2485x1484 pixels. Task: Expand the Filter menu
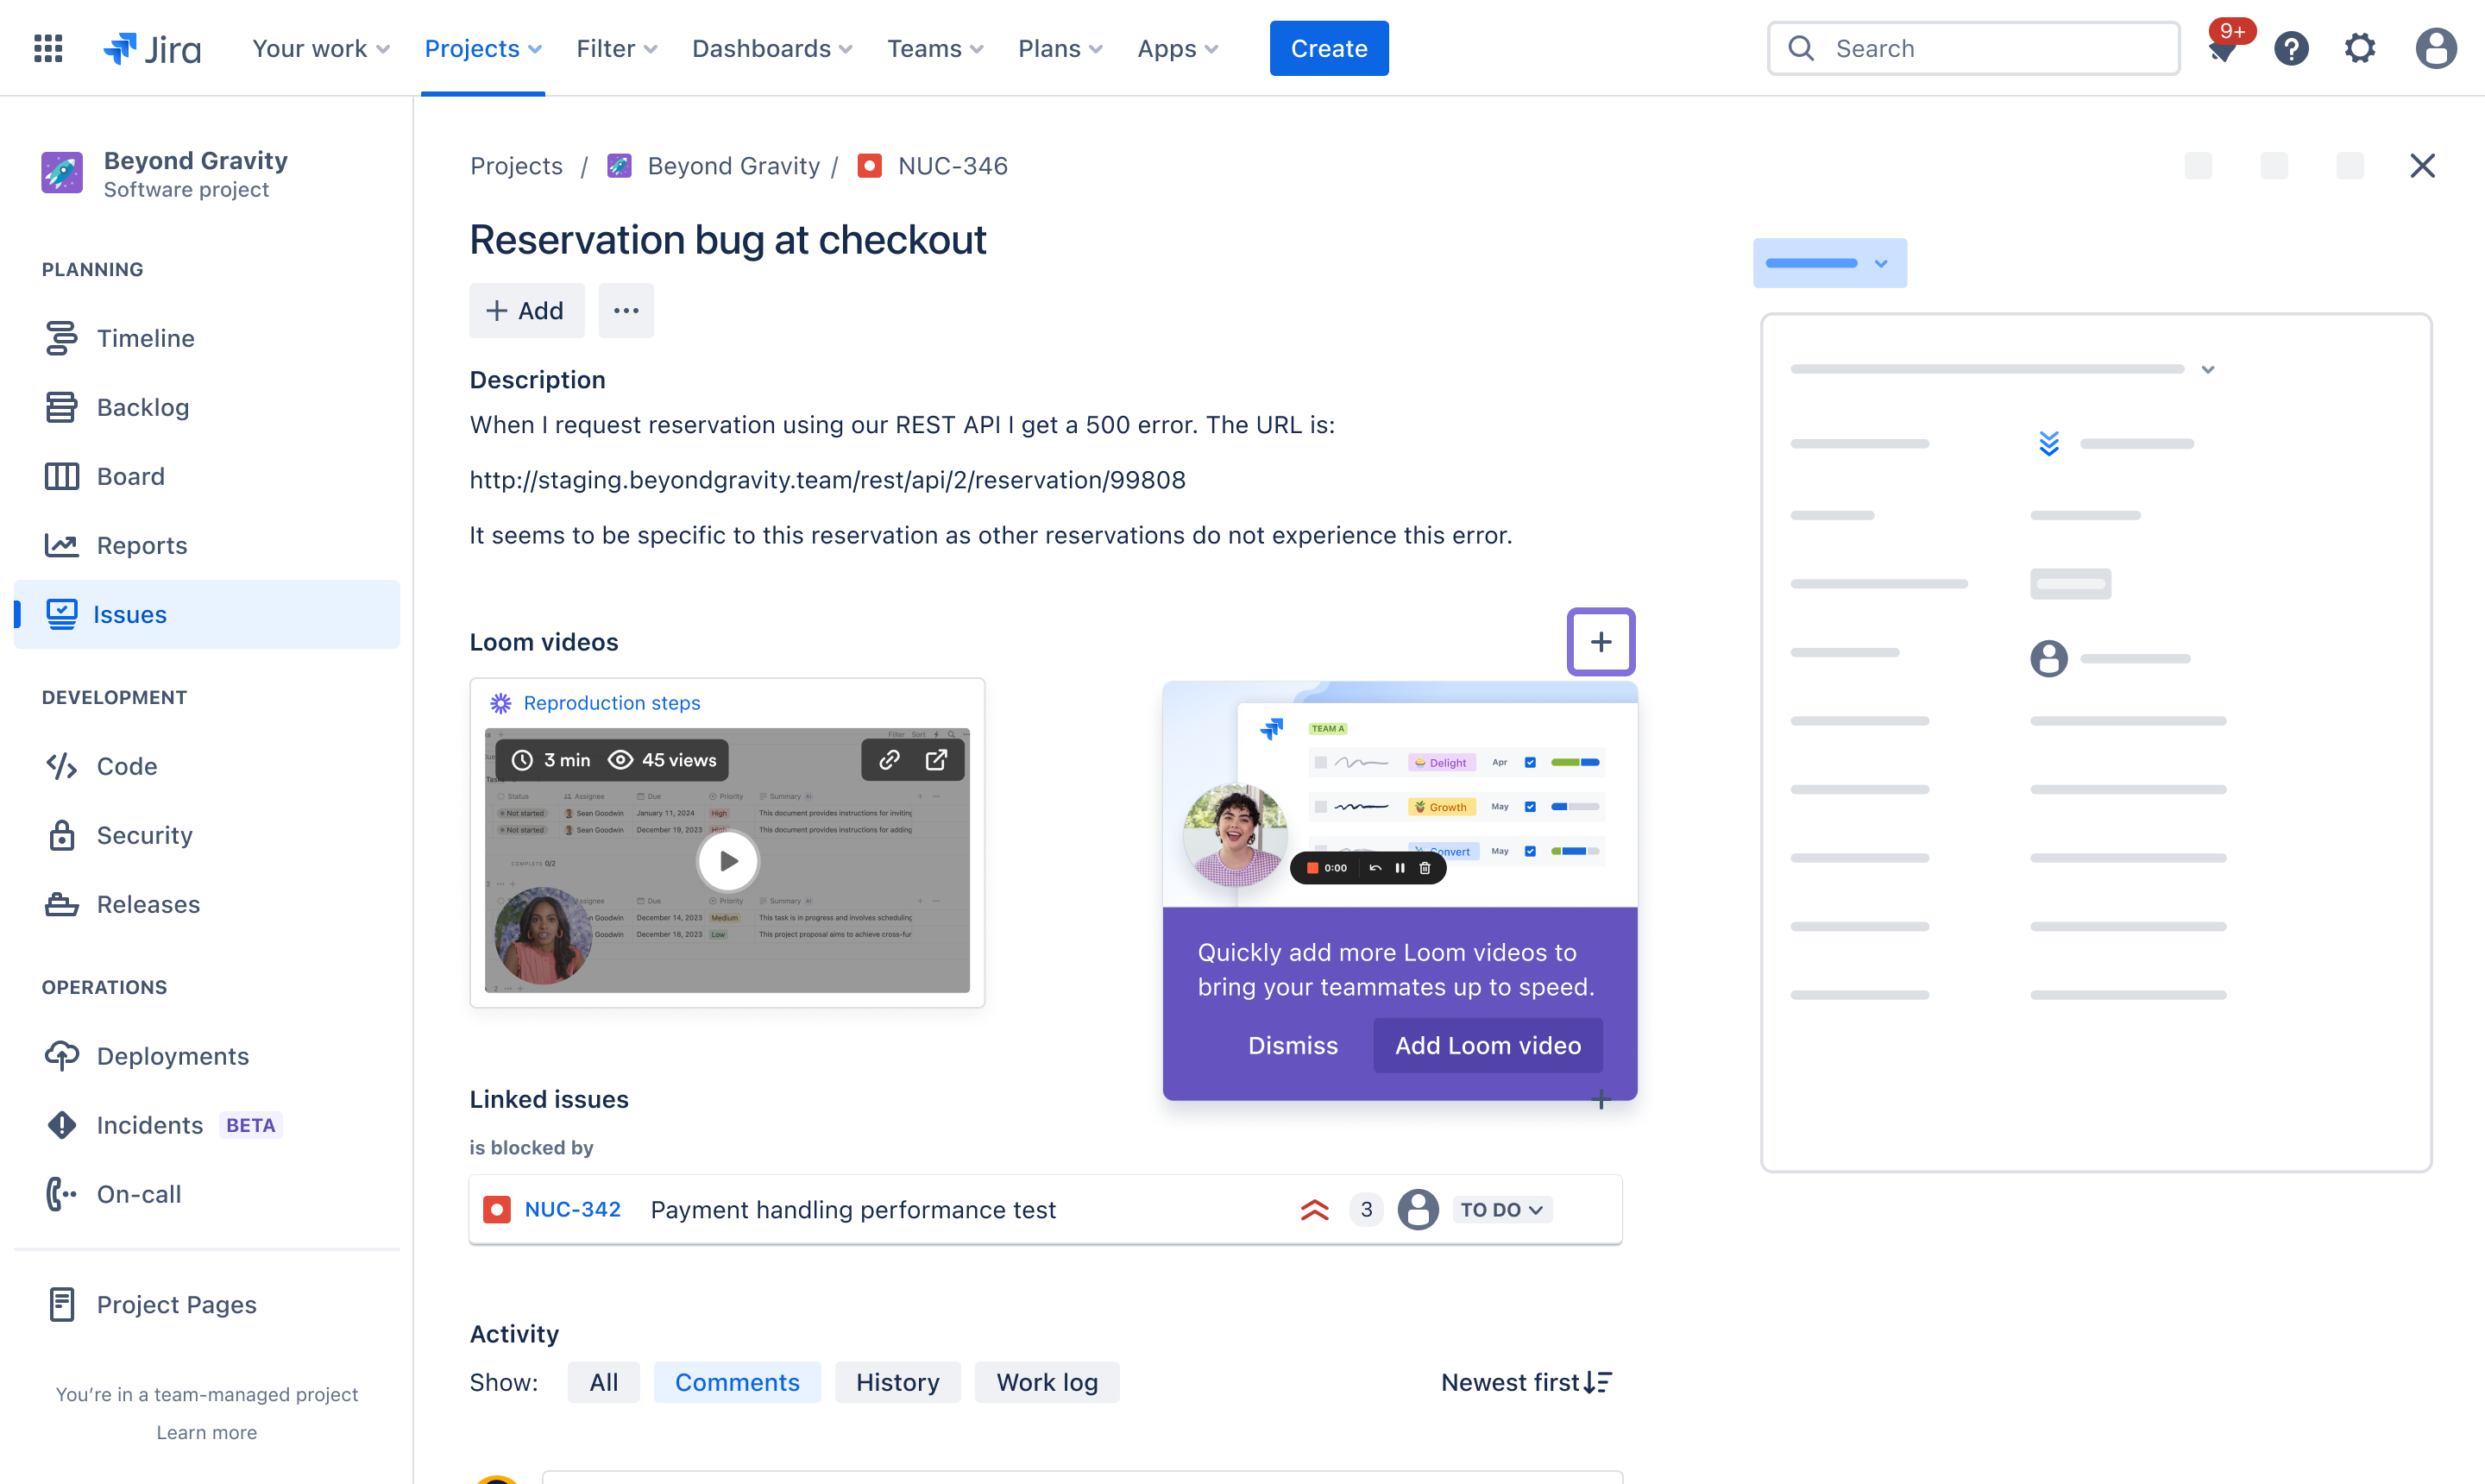(617, 48)
